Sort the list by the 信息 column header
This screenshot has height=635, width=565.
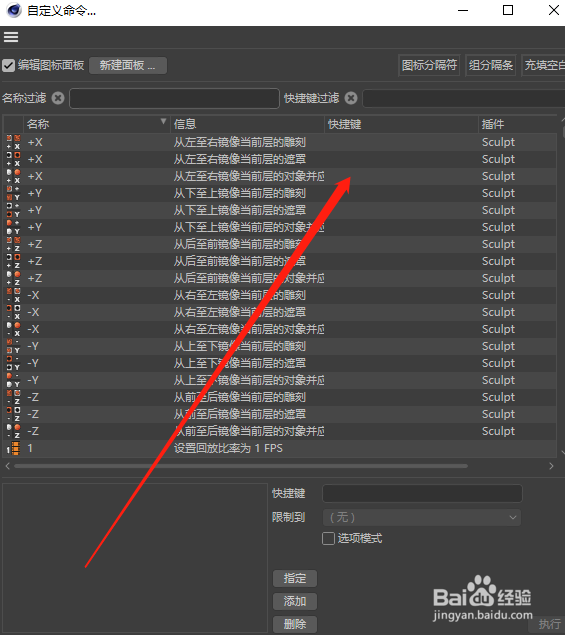(247, 124)
